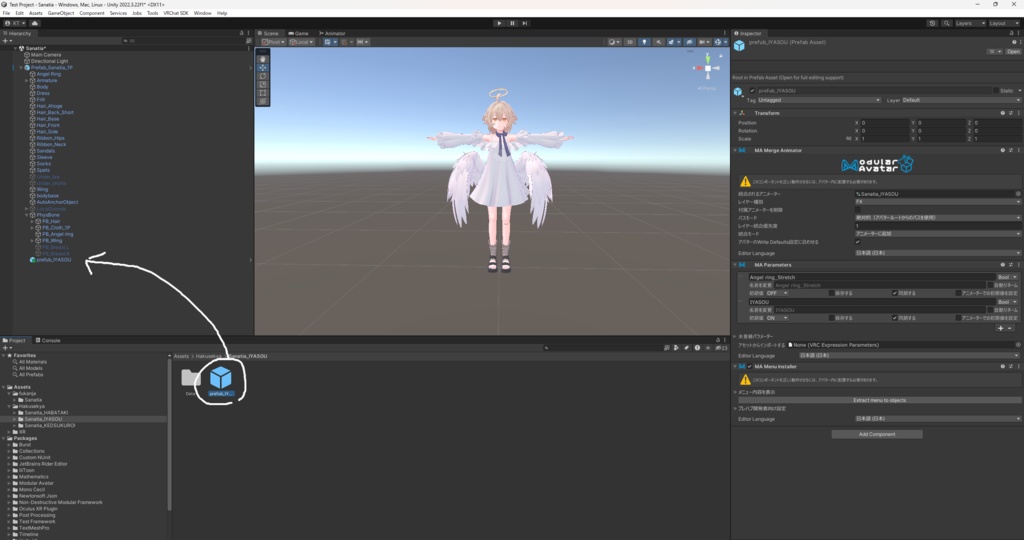
Task: Open the Layer Default dropdown
Action: [961, 100]
